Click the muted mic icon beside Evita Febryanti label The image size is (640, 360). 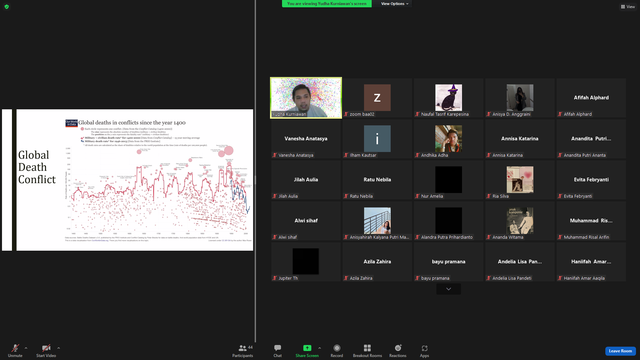click(560, 196)
